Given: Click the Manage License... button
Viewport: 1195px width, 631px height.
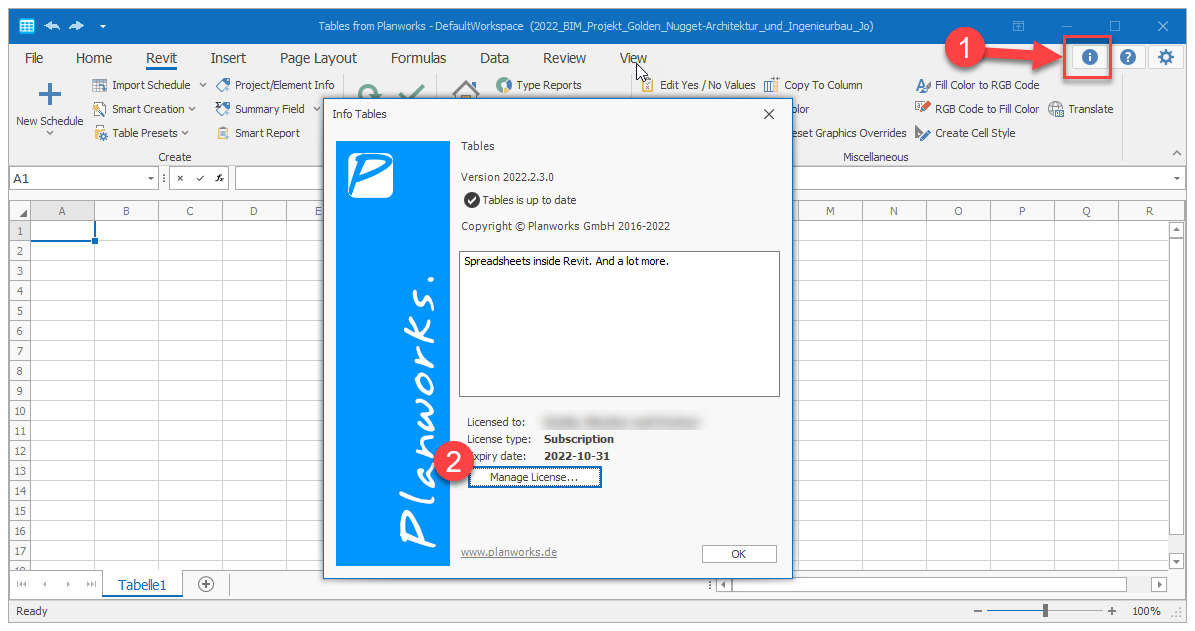Looking at the screenshot, I should tap(534, 477).
